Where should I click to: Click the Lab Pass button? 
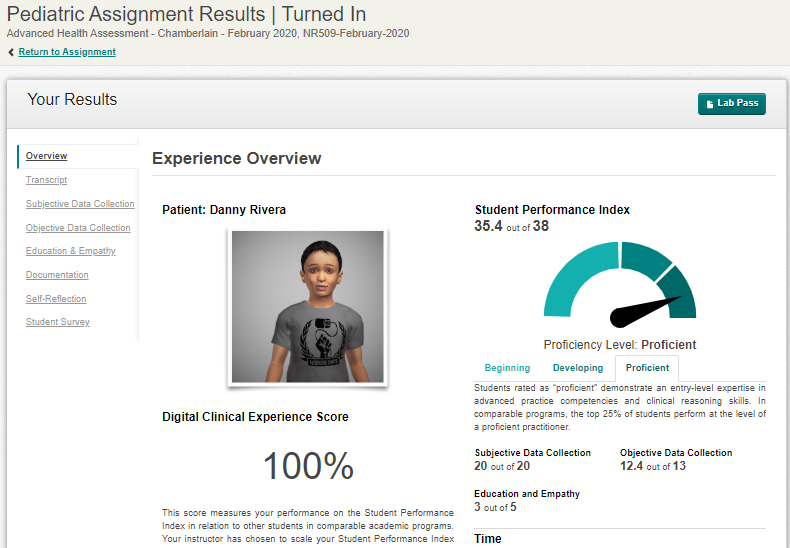(x=732, y=104)
